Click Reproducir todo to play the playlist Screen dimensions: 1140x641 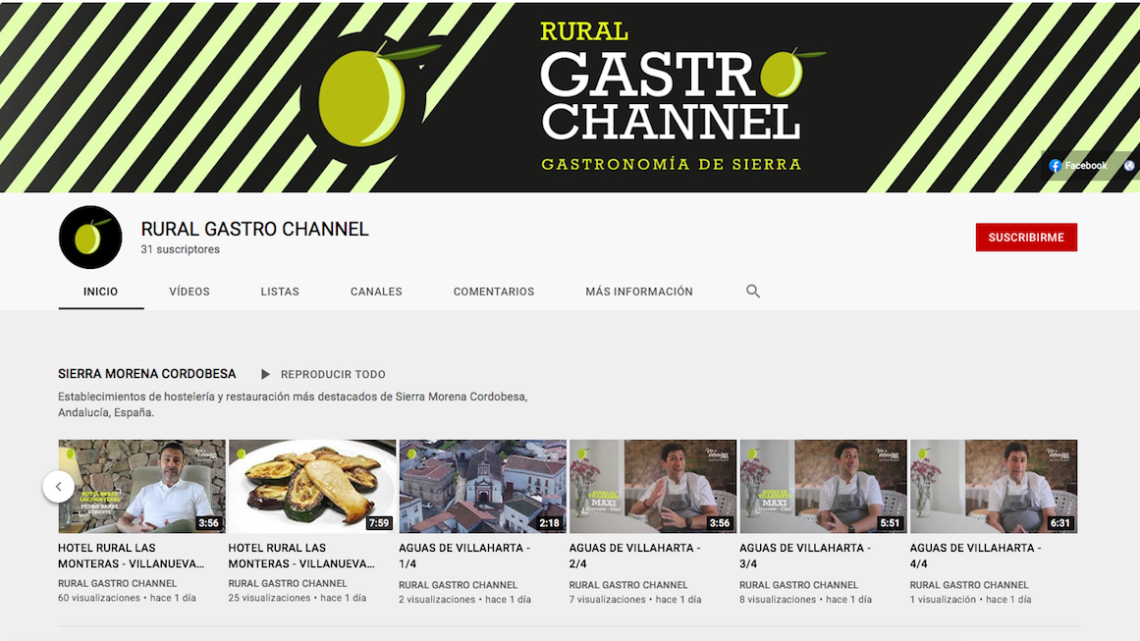coord(333,374)
